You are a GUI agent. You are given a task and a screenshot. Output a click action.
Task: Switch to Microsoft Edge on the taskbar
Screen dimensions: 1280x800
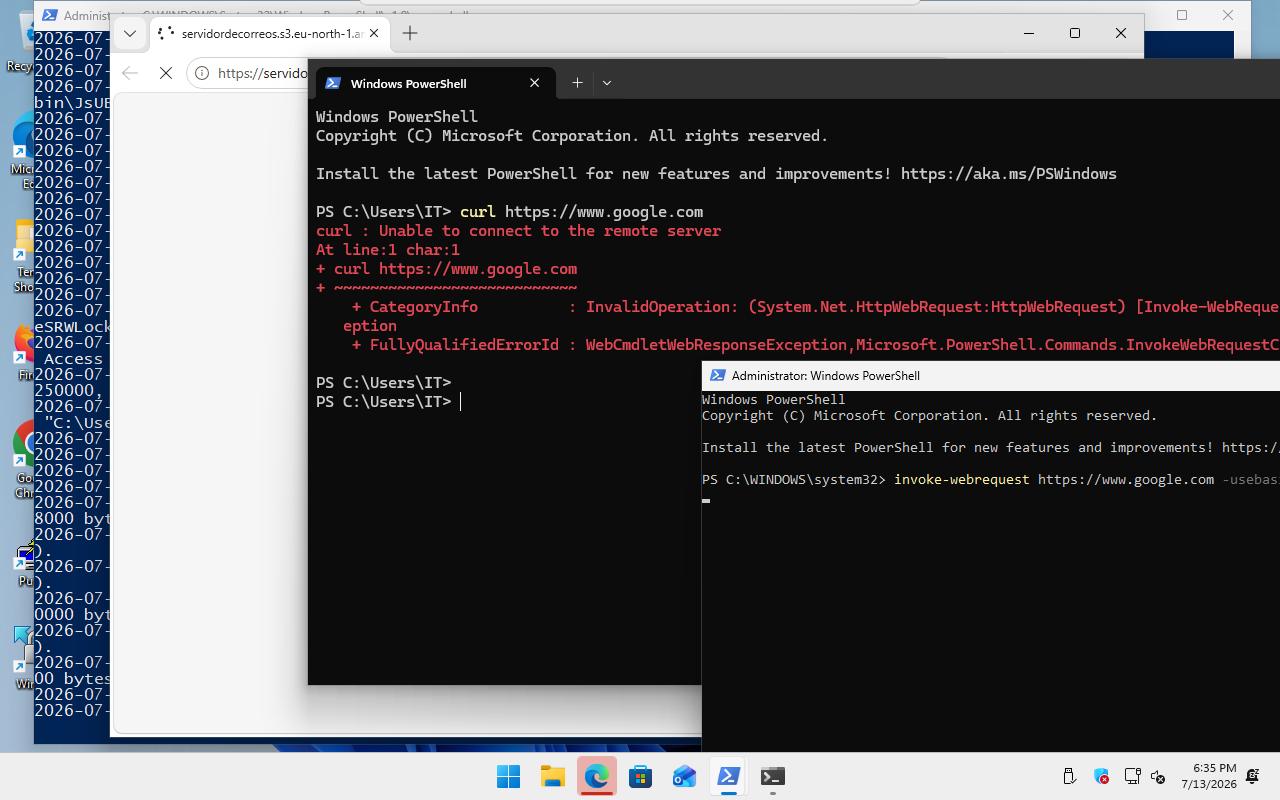click(596, 777)
